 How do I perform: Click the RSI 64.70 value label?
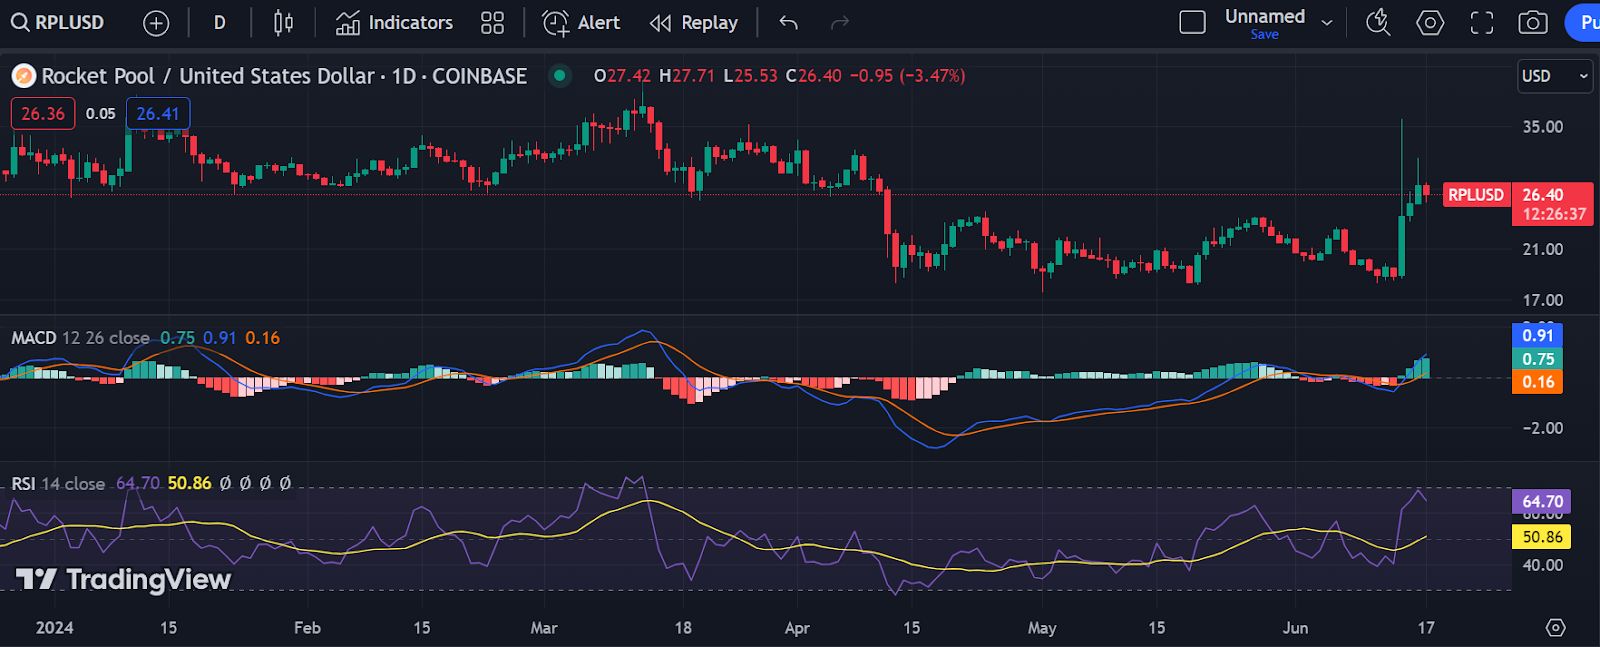click(1542, 502)
